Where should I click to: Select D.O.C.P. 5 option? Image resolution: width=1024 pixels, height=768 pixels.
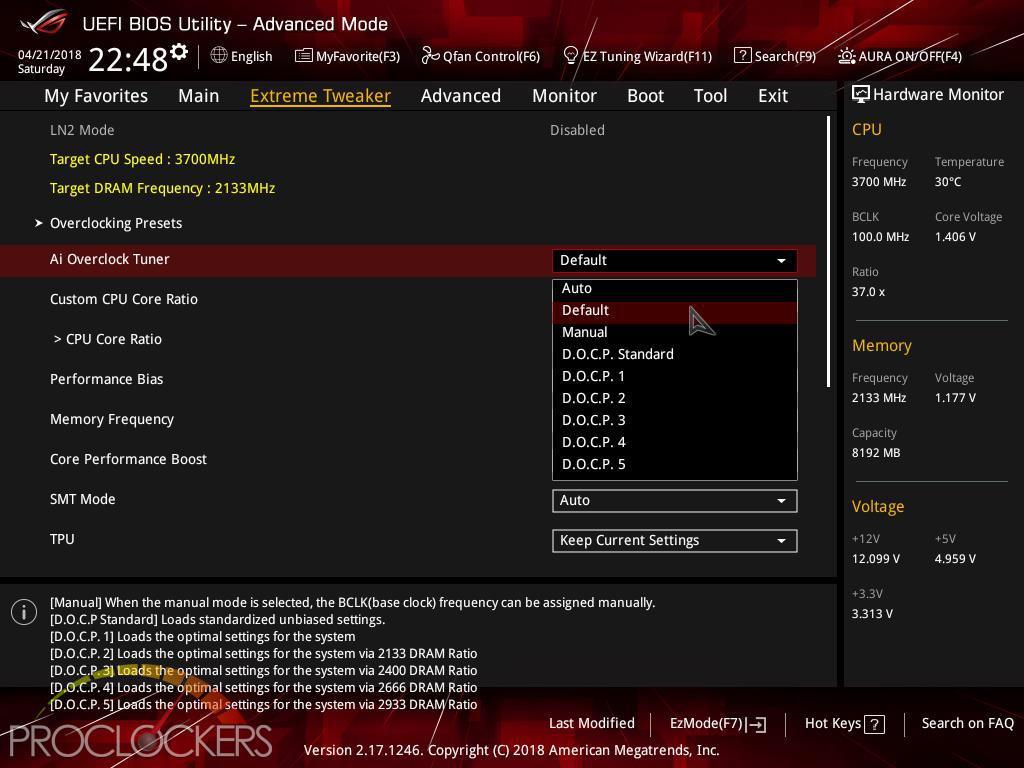tap(675, 464)
